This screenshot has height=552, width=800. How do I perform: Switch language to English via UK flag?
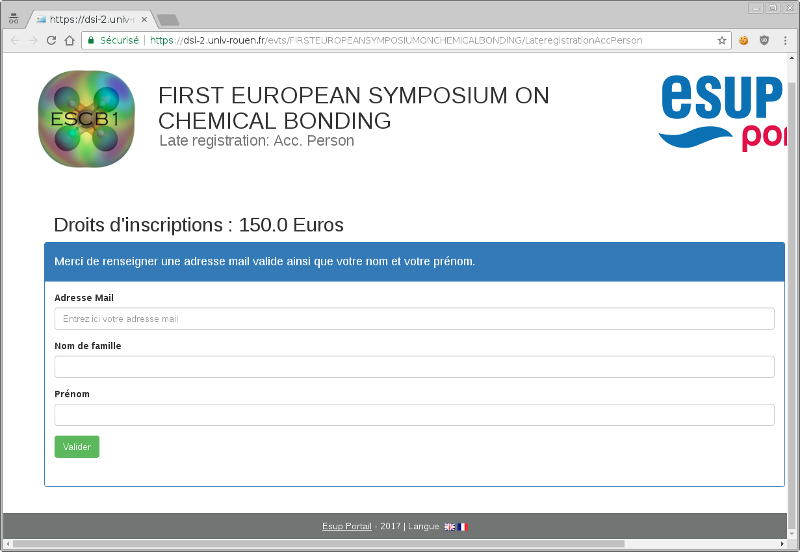tap(450, 526)
